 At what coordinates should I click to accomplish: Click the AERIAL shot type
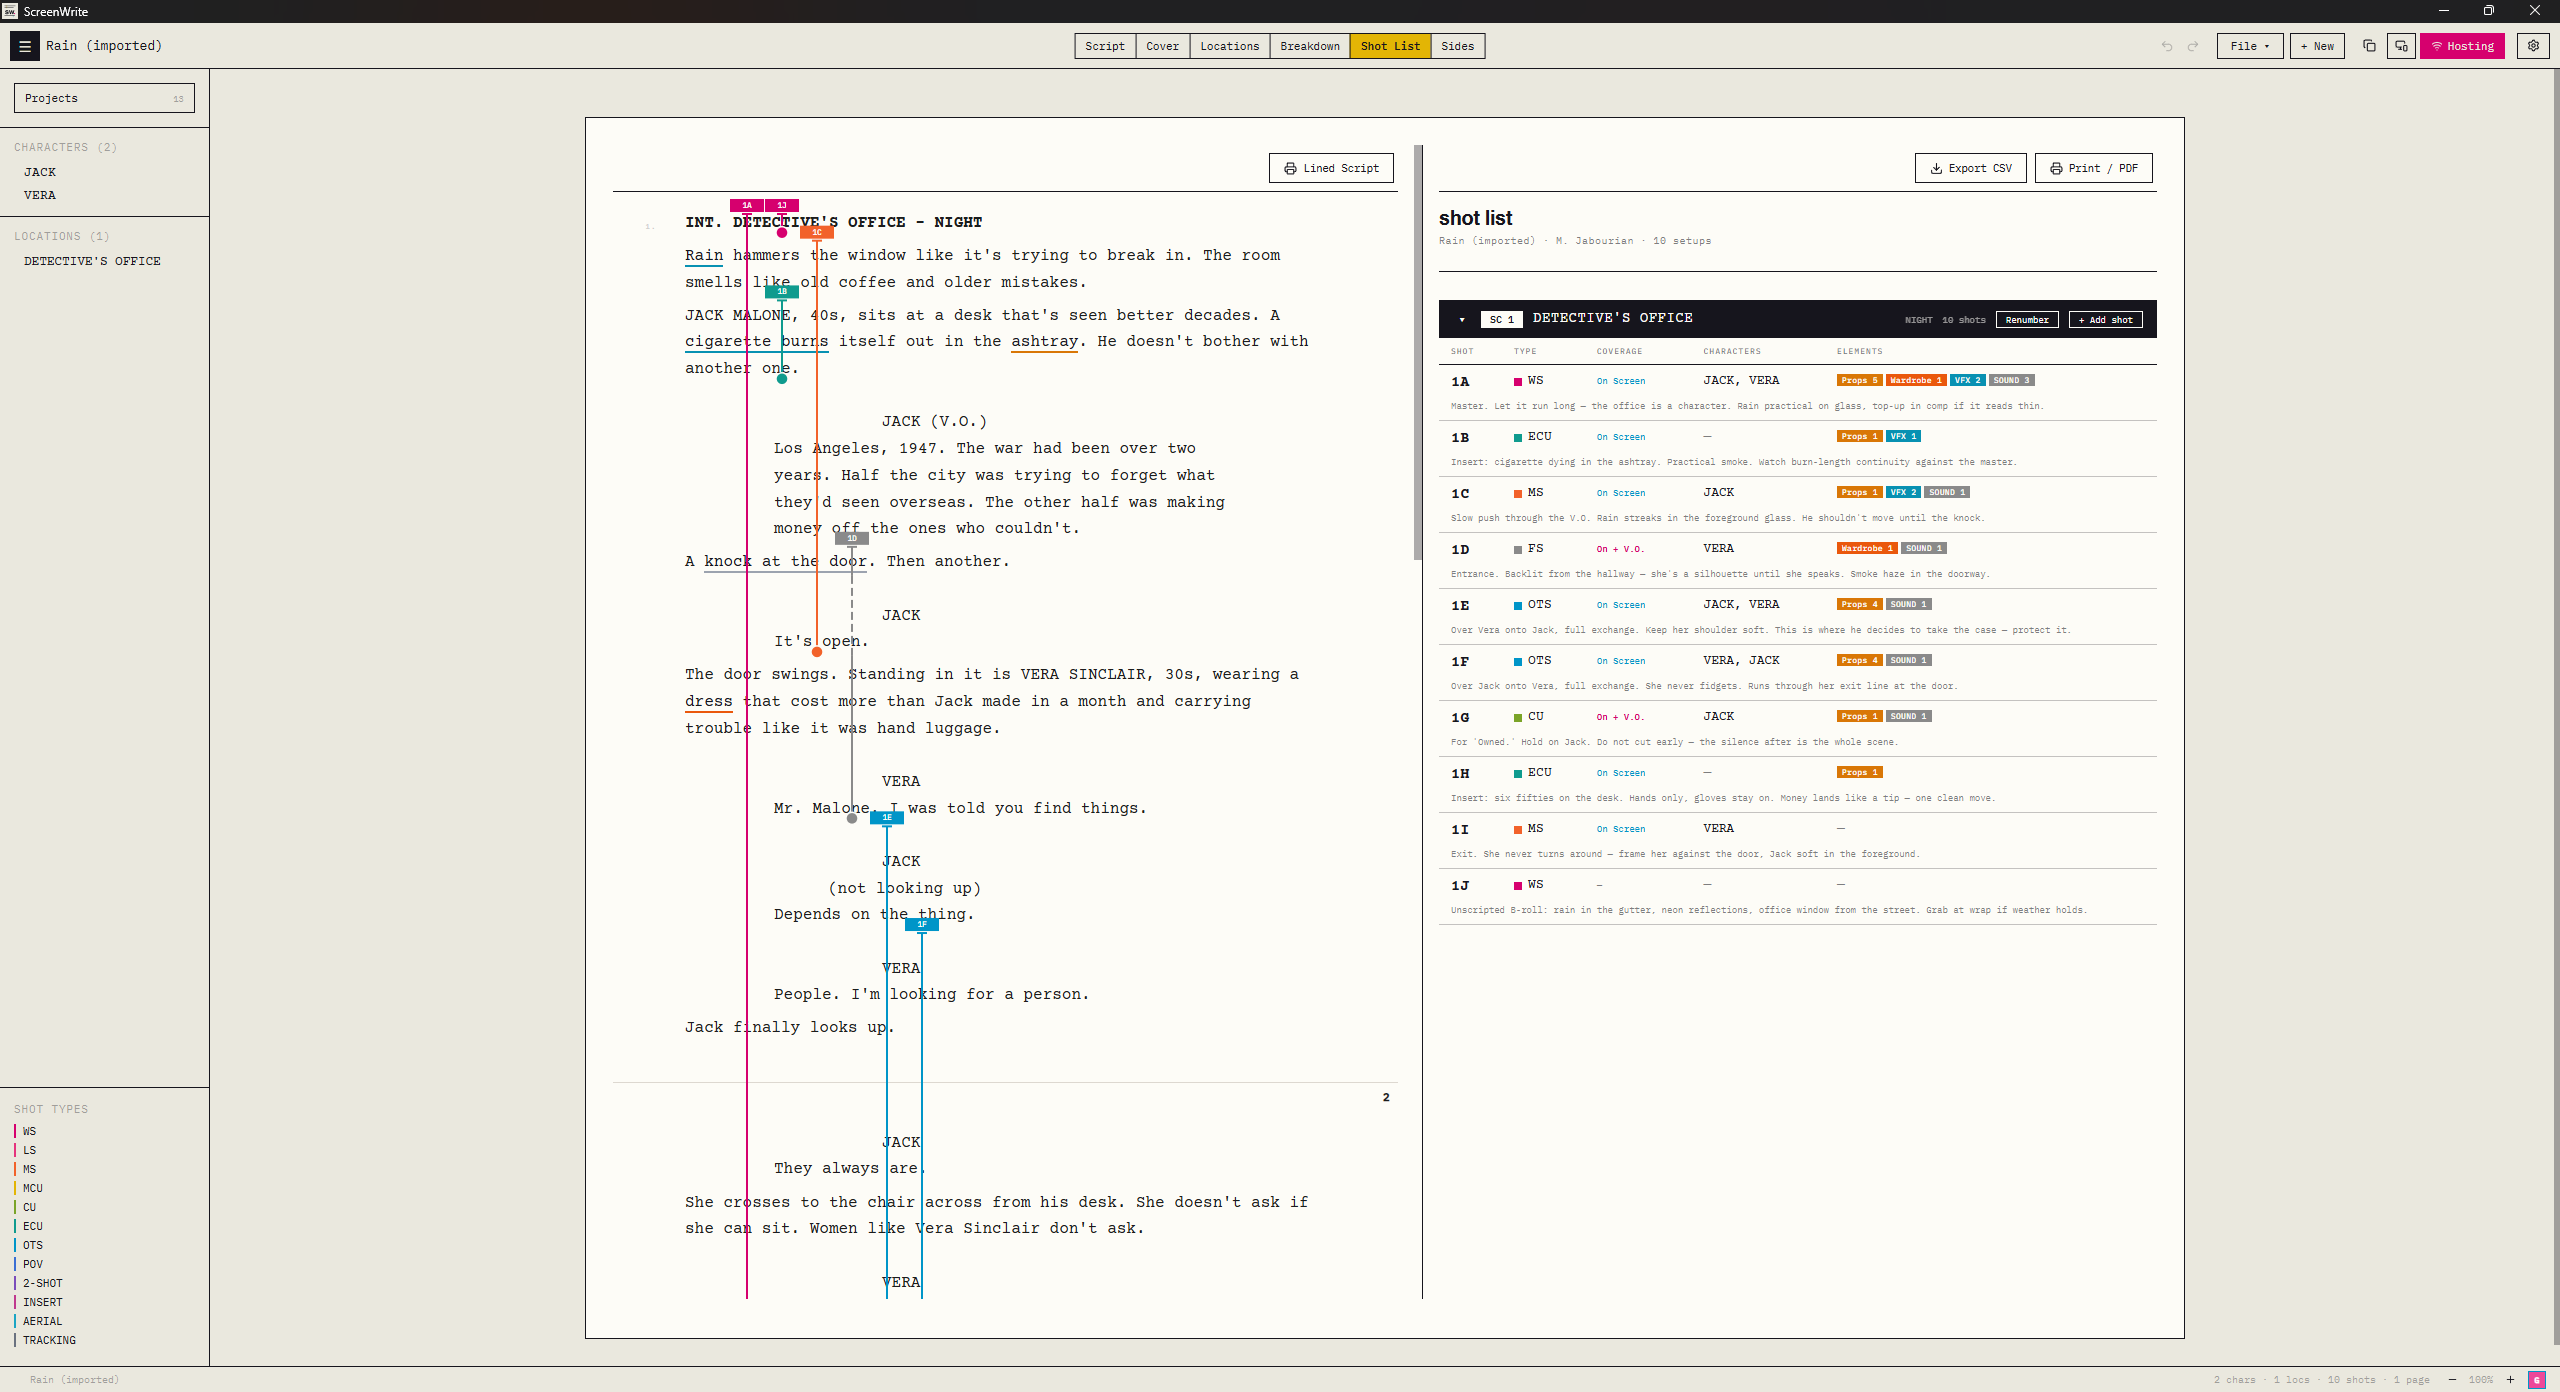[x=43, y=1321]
